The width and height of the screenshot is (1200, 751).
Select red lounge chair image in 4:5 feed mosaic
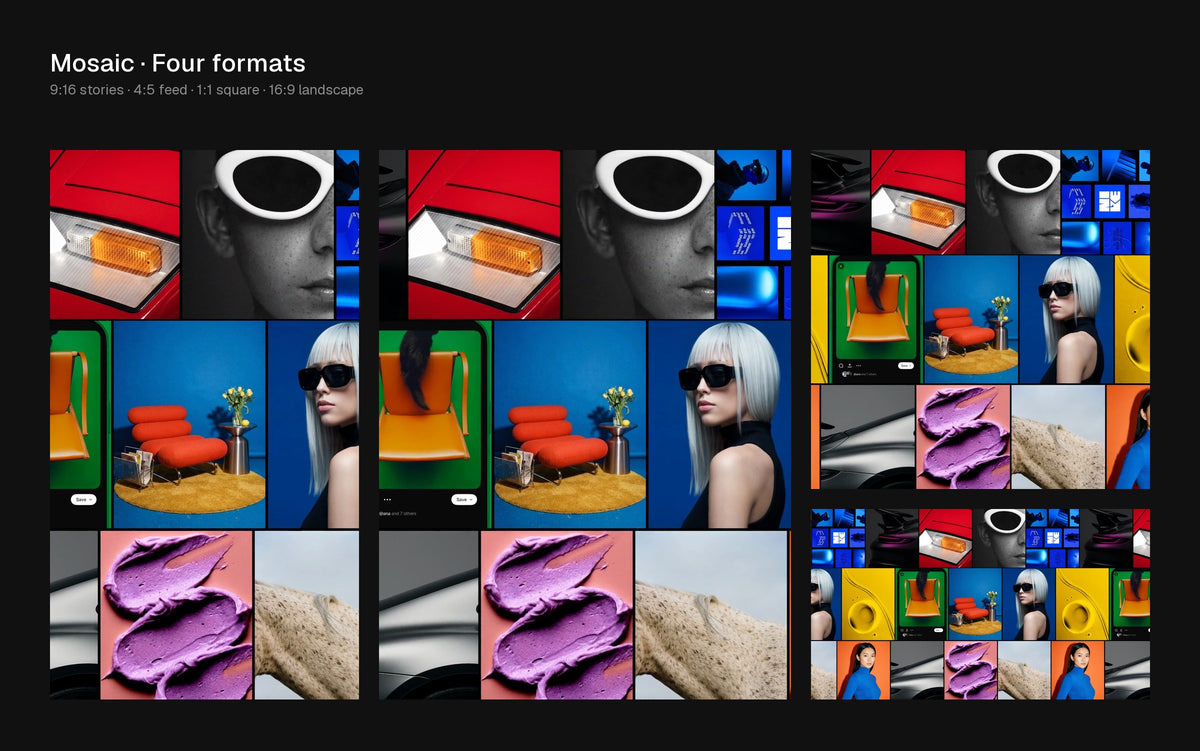click(570, 424)
